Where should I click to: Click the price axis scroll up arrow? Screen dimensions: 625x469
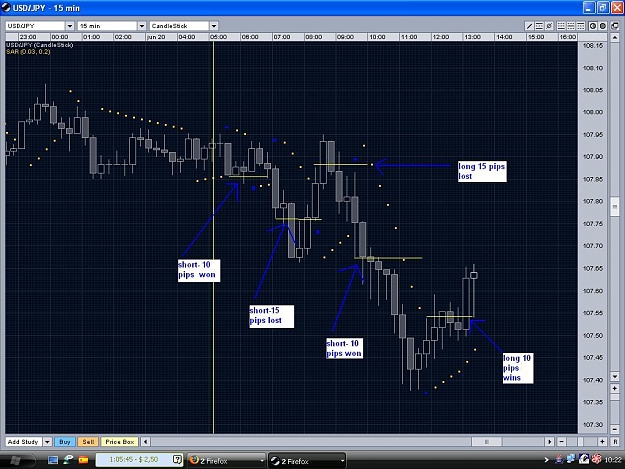tap(615, 38)
